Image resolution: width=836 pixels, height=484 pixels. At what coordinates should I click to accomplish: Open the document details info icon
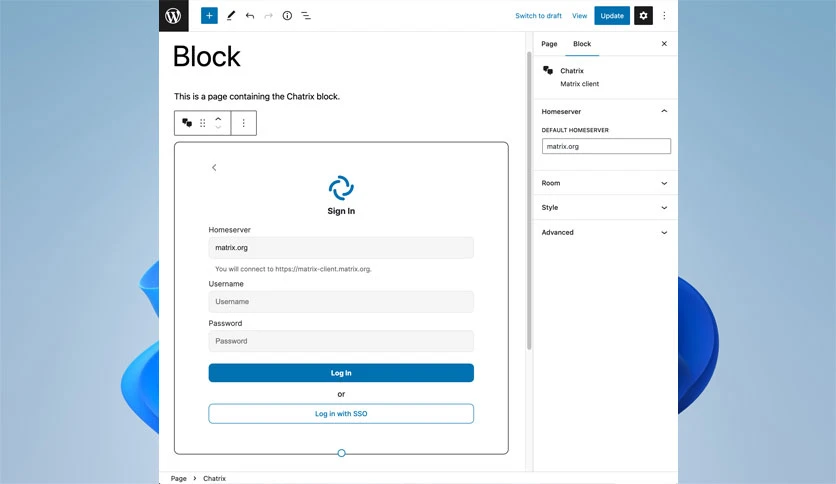click(x=287, y=15)
